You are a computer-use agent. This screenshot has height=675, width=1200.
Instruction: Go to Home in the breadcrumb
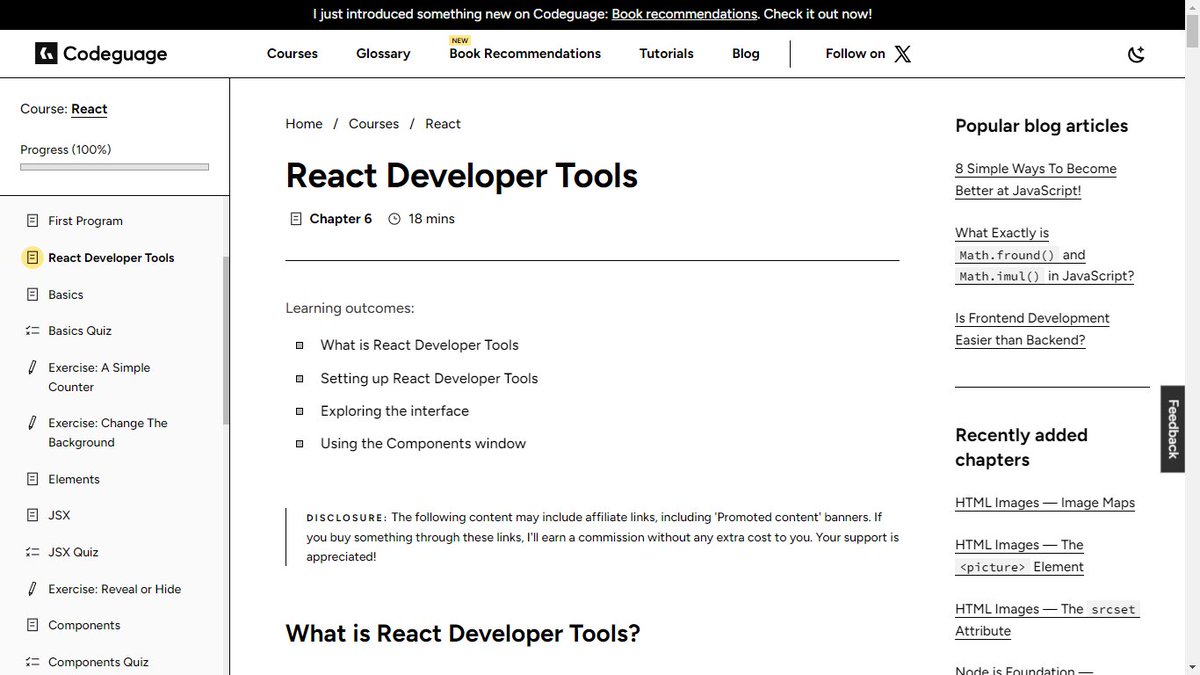coord(304,124)
